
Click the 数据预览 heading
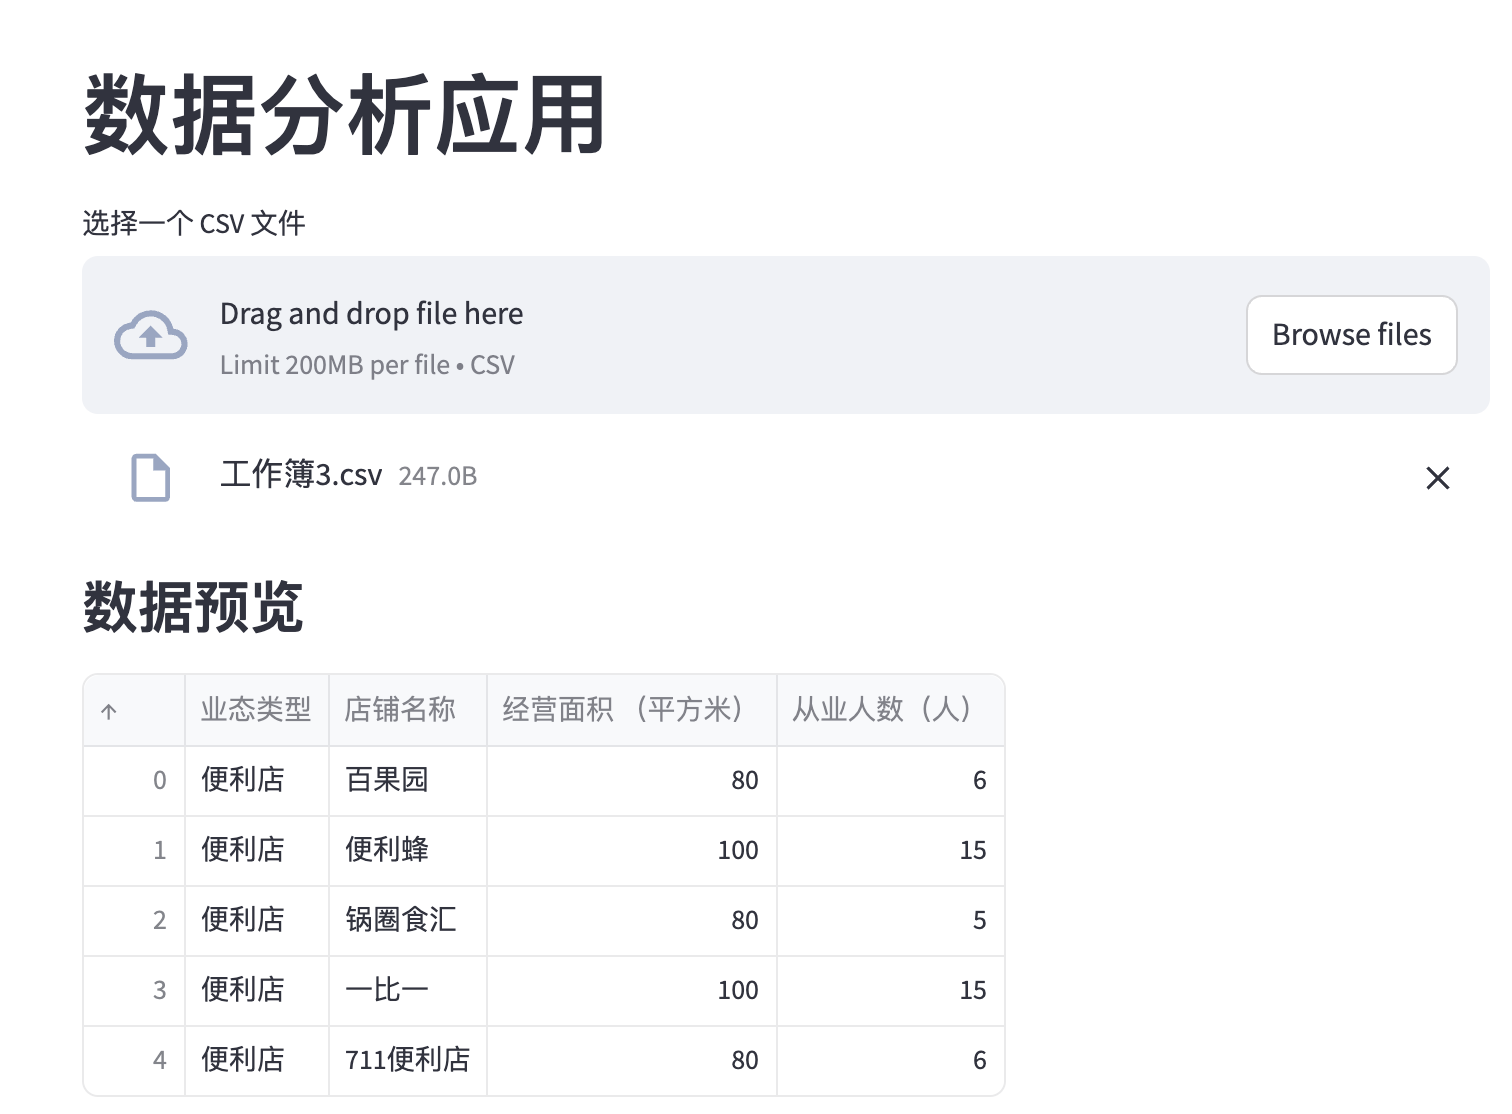pos(193,606)
